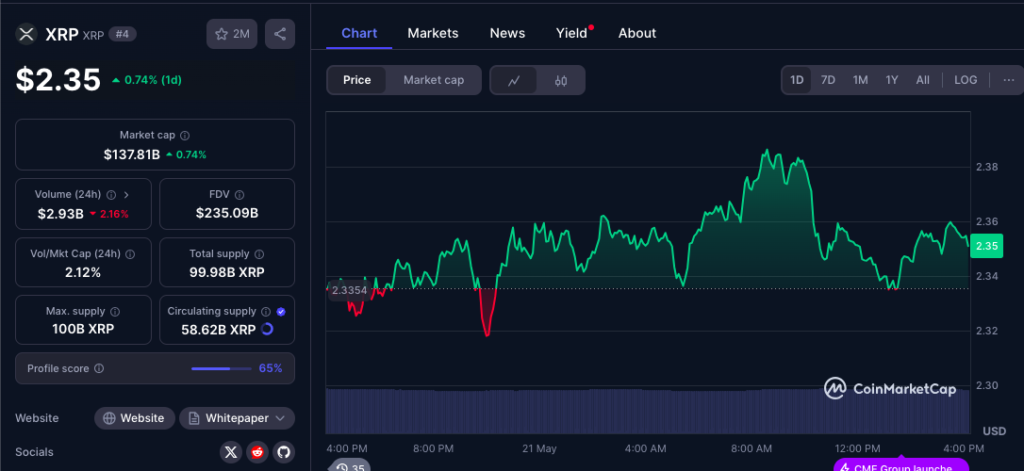Click the XRP logo icon

(26, 34)
